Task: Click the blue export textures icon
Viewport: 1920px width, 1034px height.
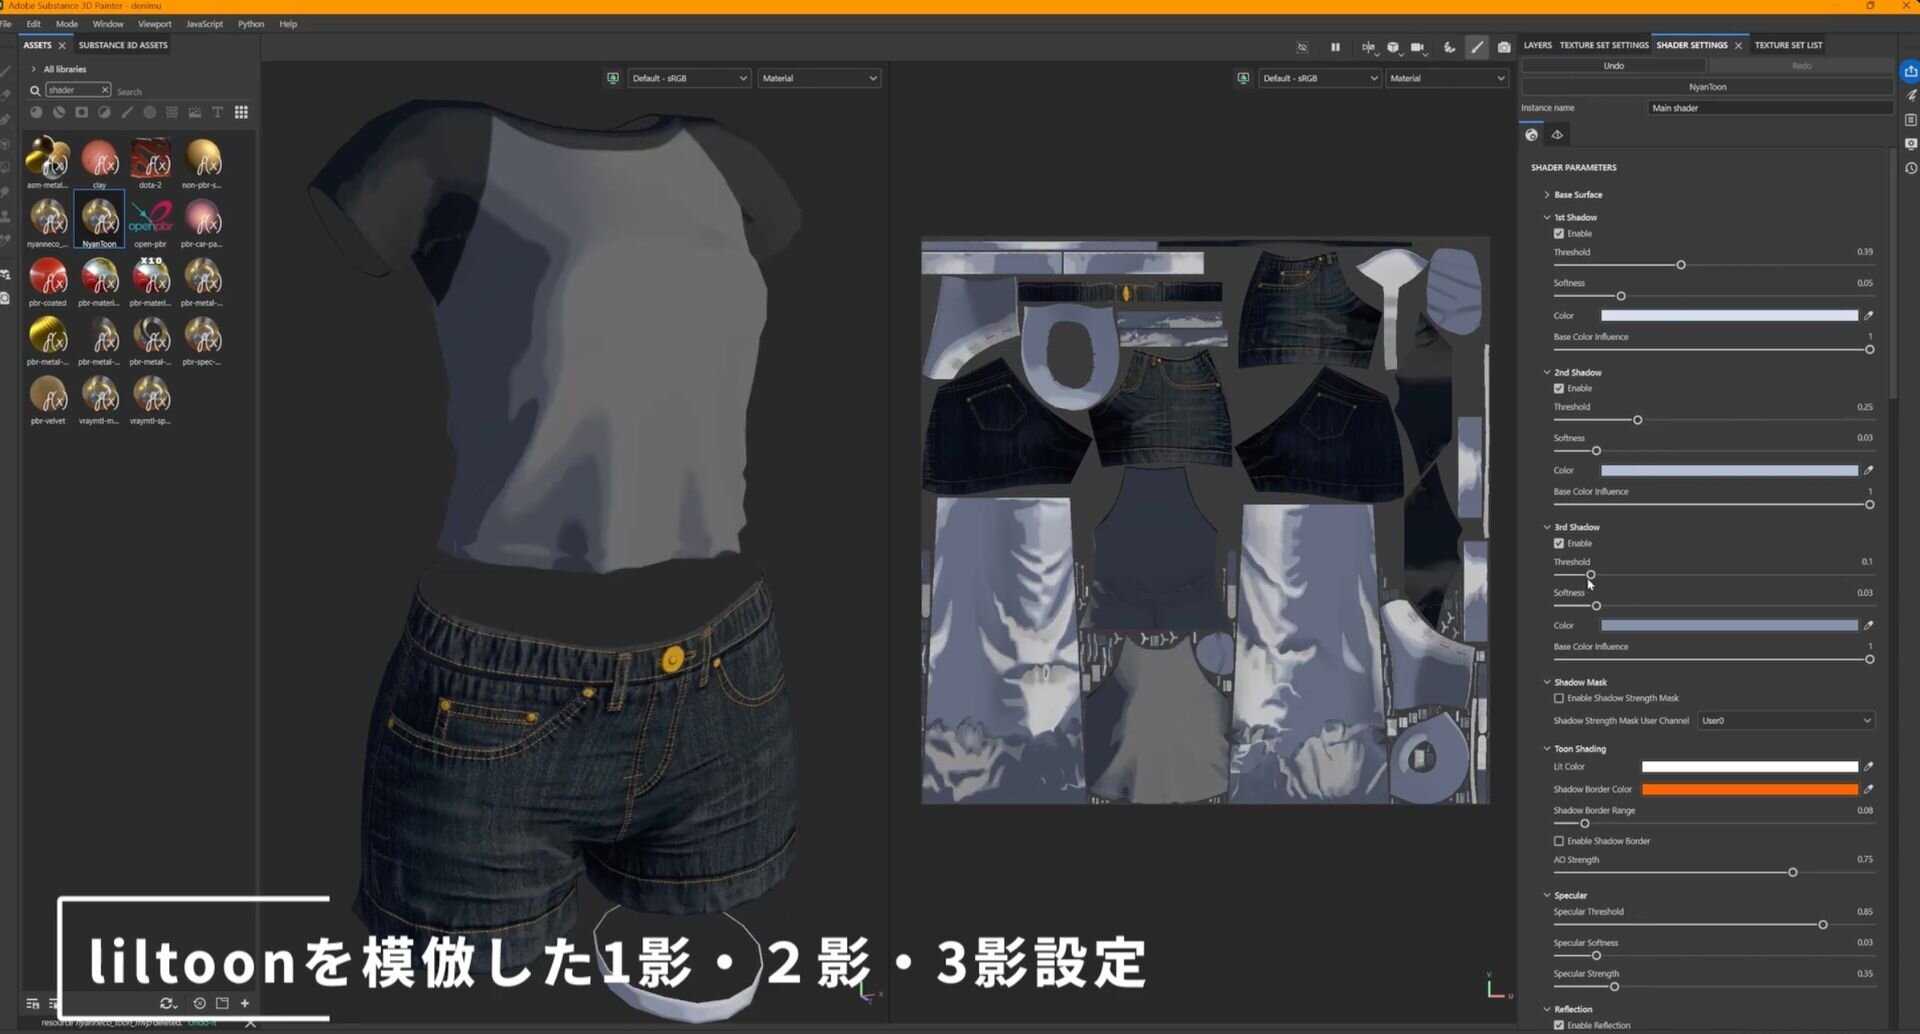Action: 1910,71
